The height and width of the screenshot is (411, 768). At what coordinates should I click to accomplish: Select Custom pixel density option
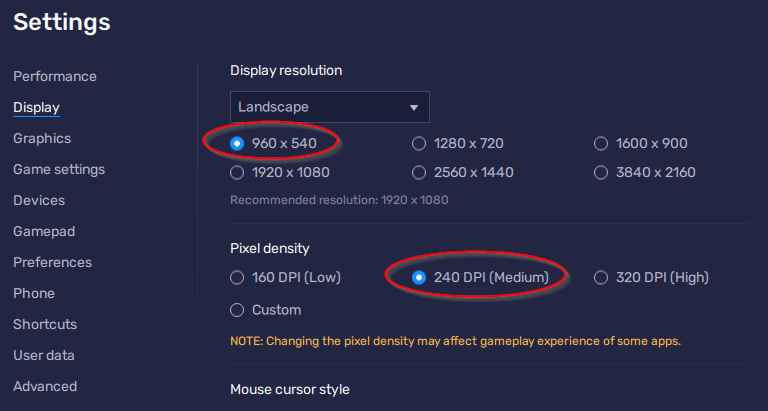pos(237,309)
